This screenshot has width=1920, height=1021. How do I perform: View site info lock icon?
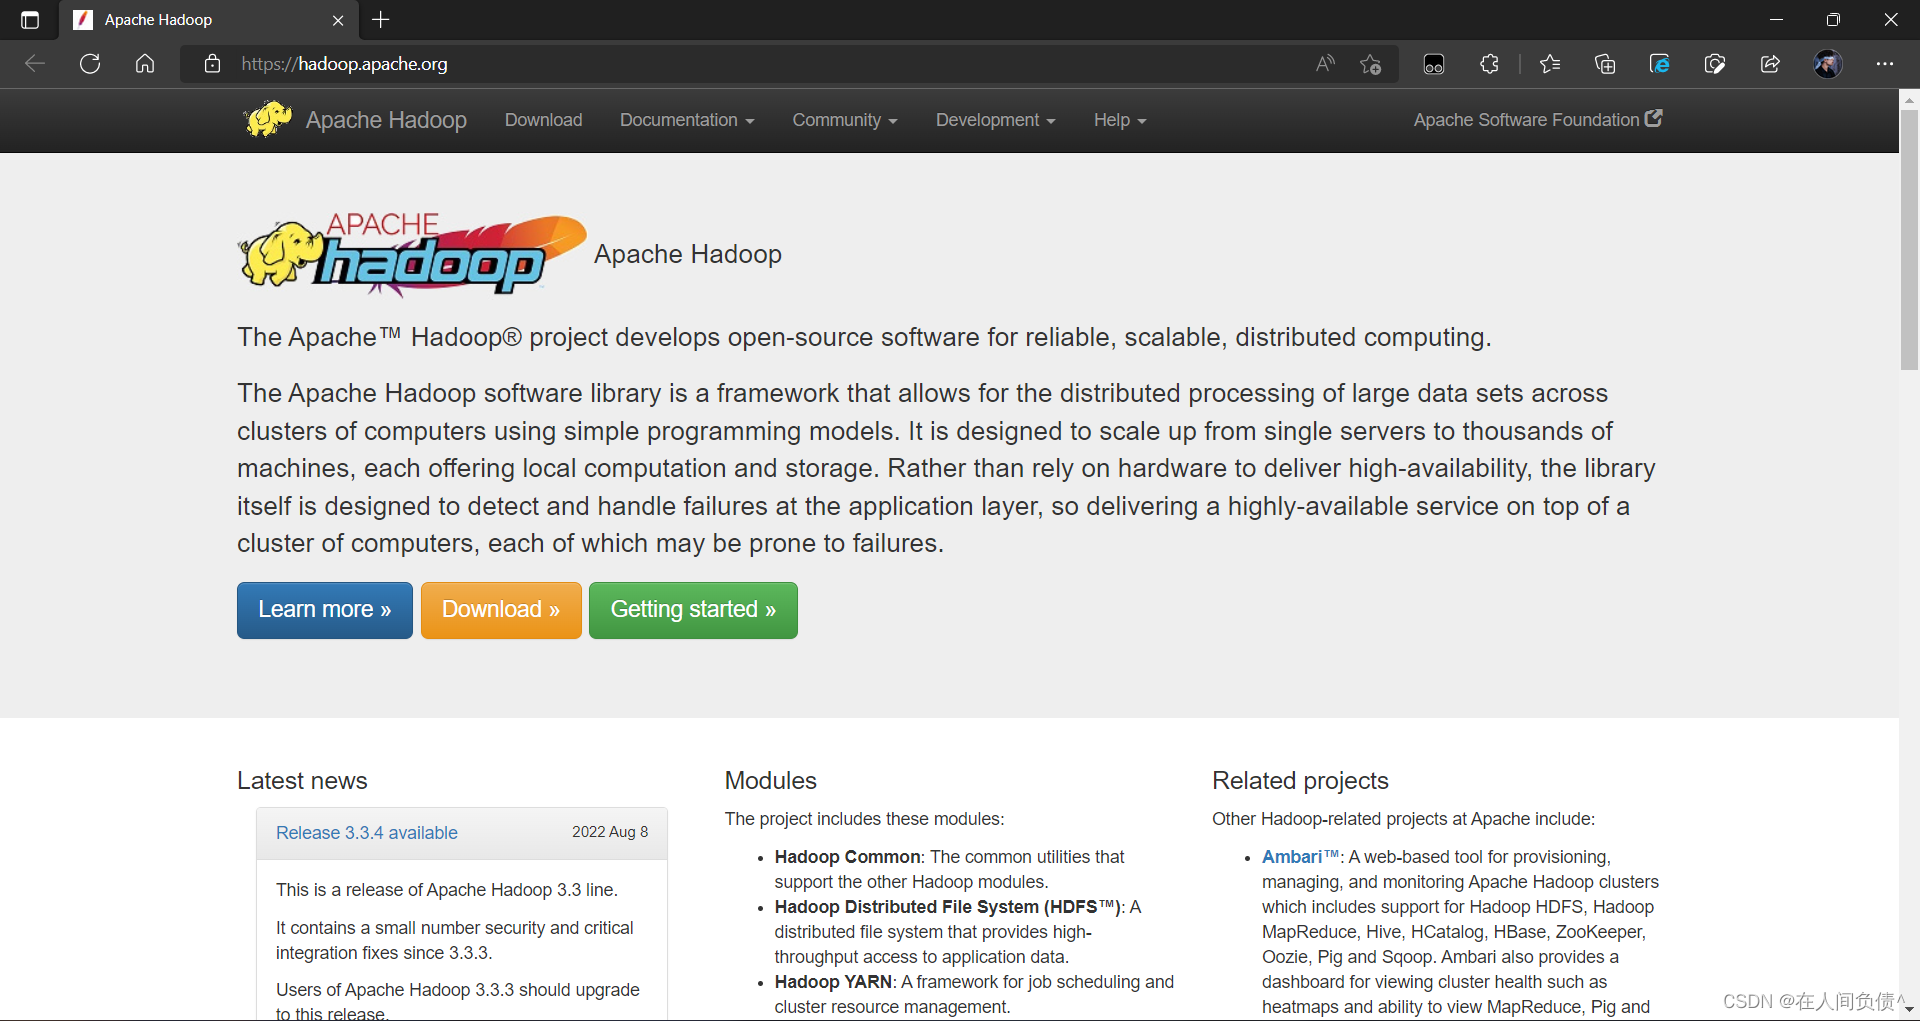pos(212,64)
